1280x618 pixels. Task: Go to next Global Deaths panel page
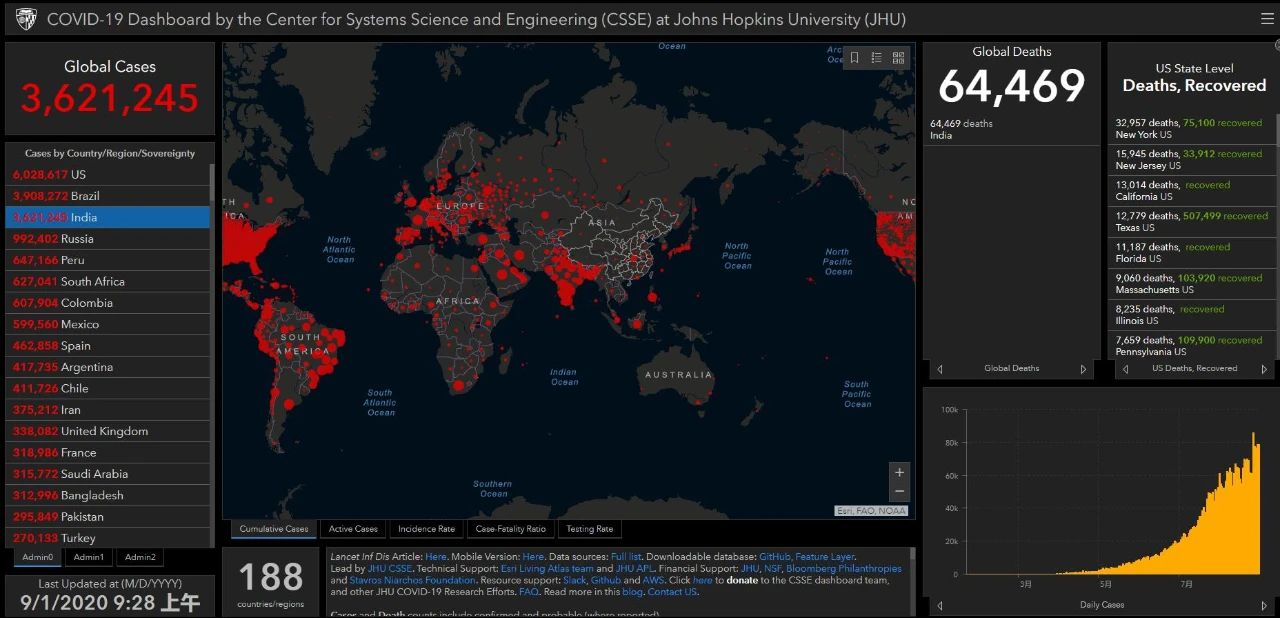coord(1083,369)
